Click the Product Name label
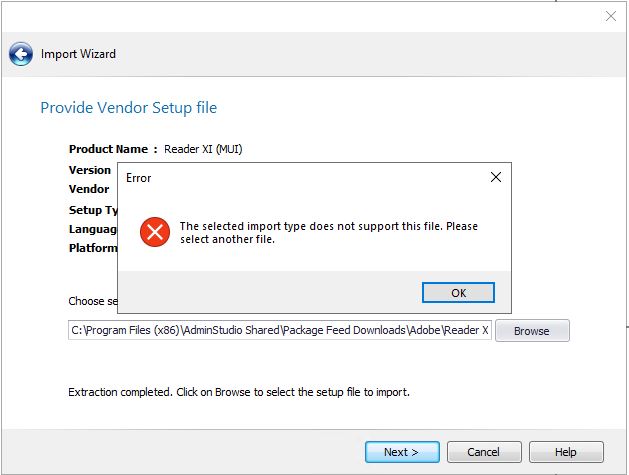The height and width of the screenshot is (475, 629). [x=112, y=149]
